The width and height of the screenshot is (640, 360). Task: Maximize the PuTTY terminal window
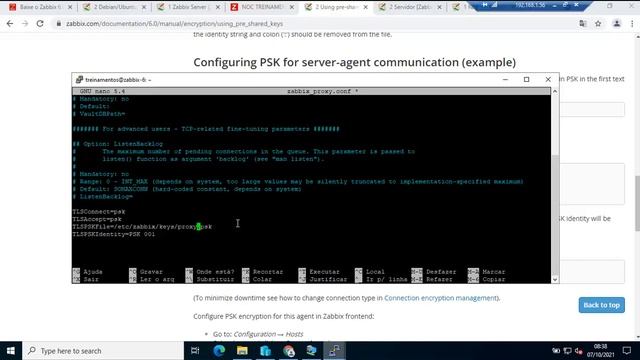(x=527, y=80)
